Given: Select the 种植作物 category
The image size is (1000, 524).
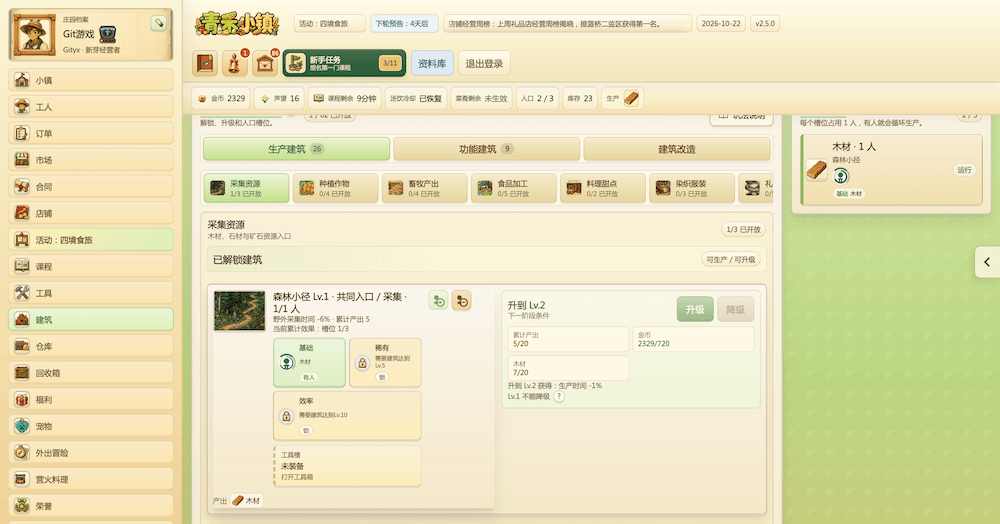Looking at the screenshot, I should (x=335, y=188).
